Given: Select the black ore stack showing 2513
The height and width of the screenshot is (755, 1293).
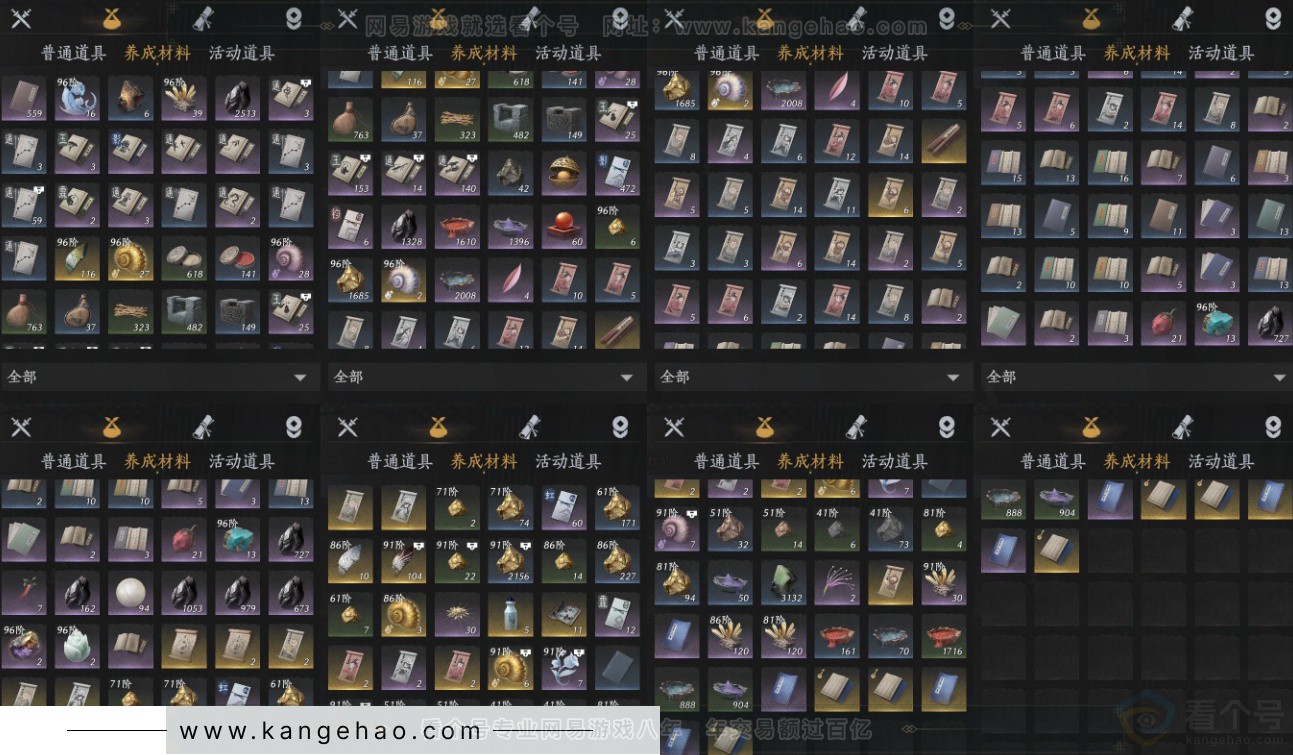Looking at the screenshot, I should pyautogui.click(x=238, y=98).
